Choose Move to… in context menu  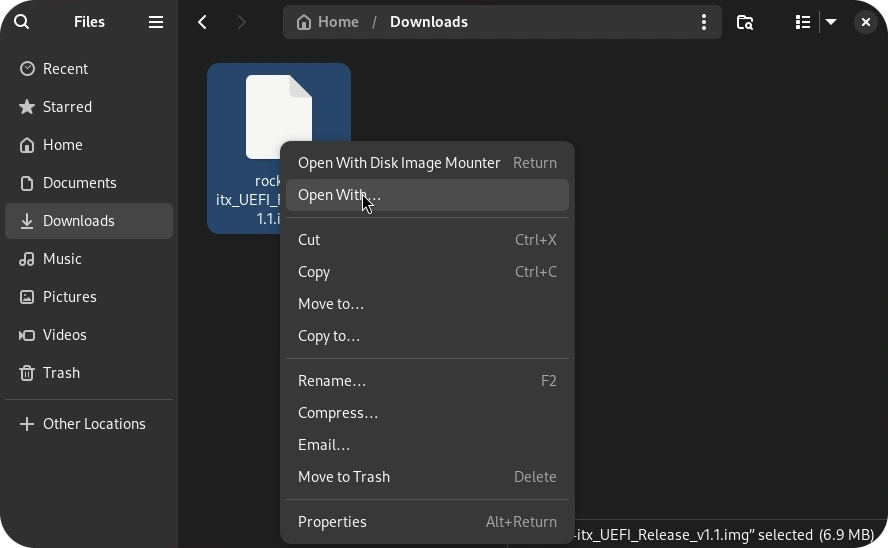pos(427,304)
